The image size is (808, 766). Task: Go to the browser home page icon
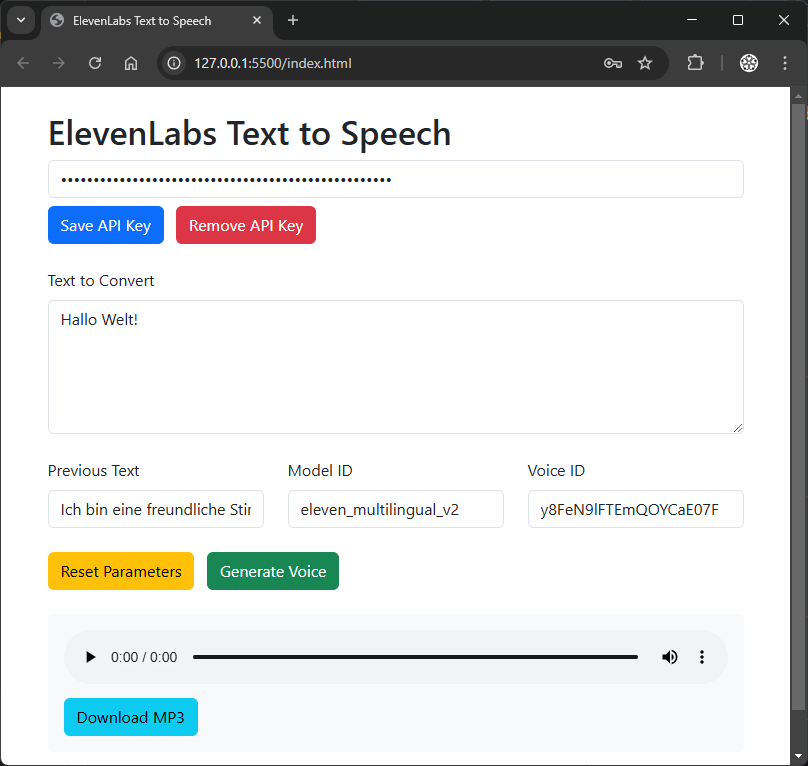[131, 63]
